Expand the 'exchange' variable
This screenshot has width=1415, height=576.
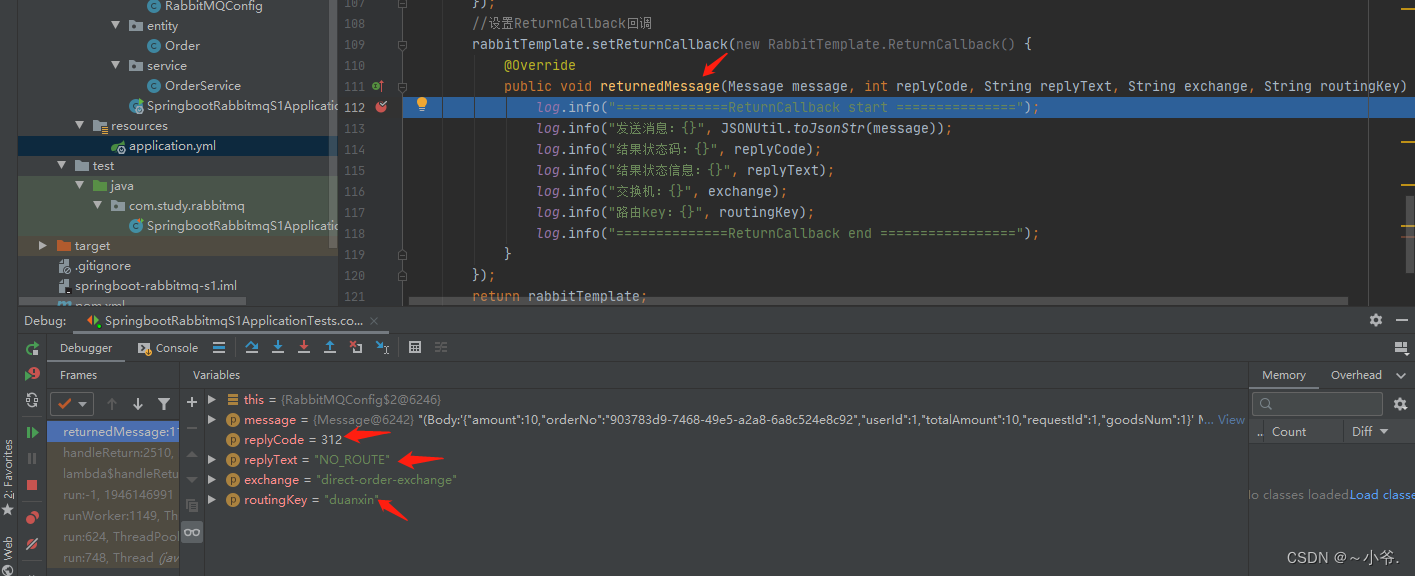click(x=212, y=480)
